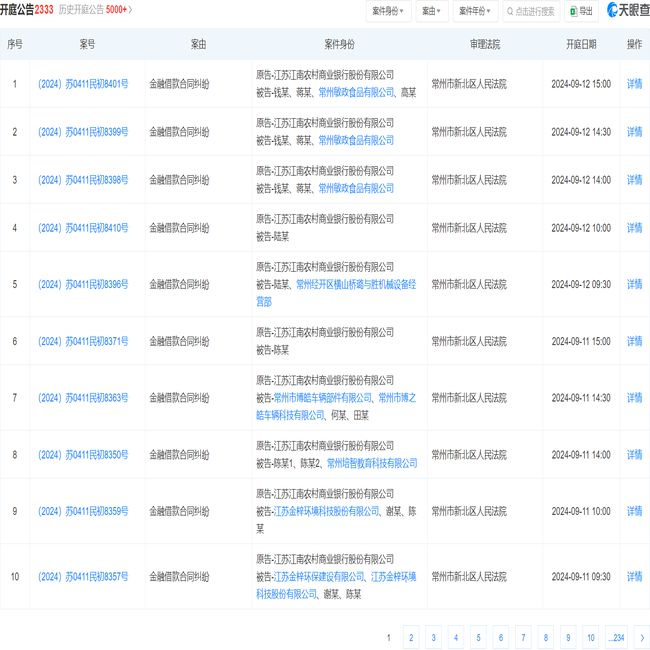
Task: Go to page 3
Action: pyautogui.click(x=433, y=638)
